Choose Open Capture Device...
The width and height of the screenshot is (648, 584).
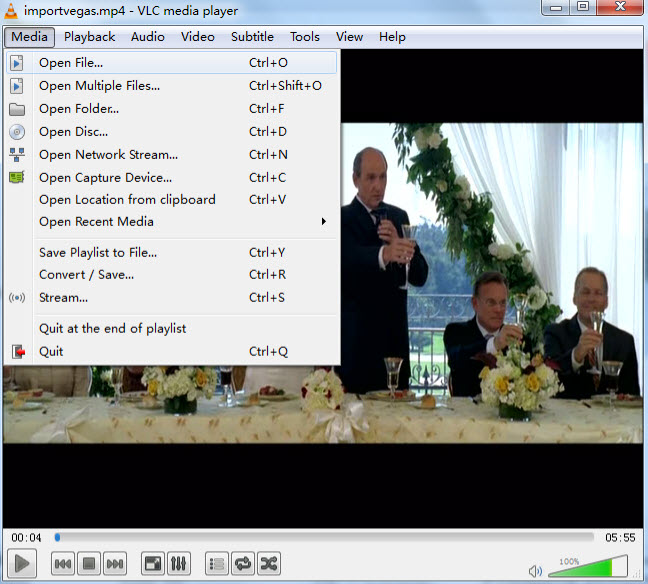pyautogui.click(x=172, y=178)
